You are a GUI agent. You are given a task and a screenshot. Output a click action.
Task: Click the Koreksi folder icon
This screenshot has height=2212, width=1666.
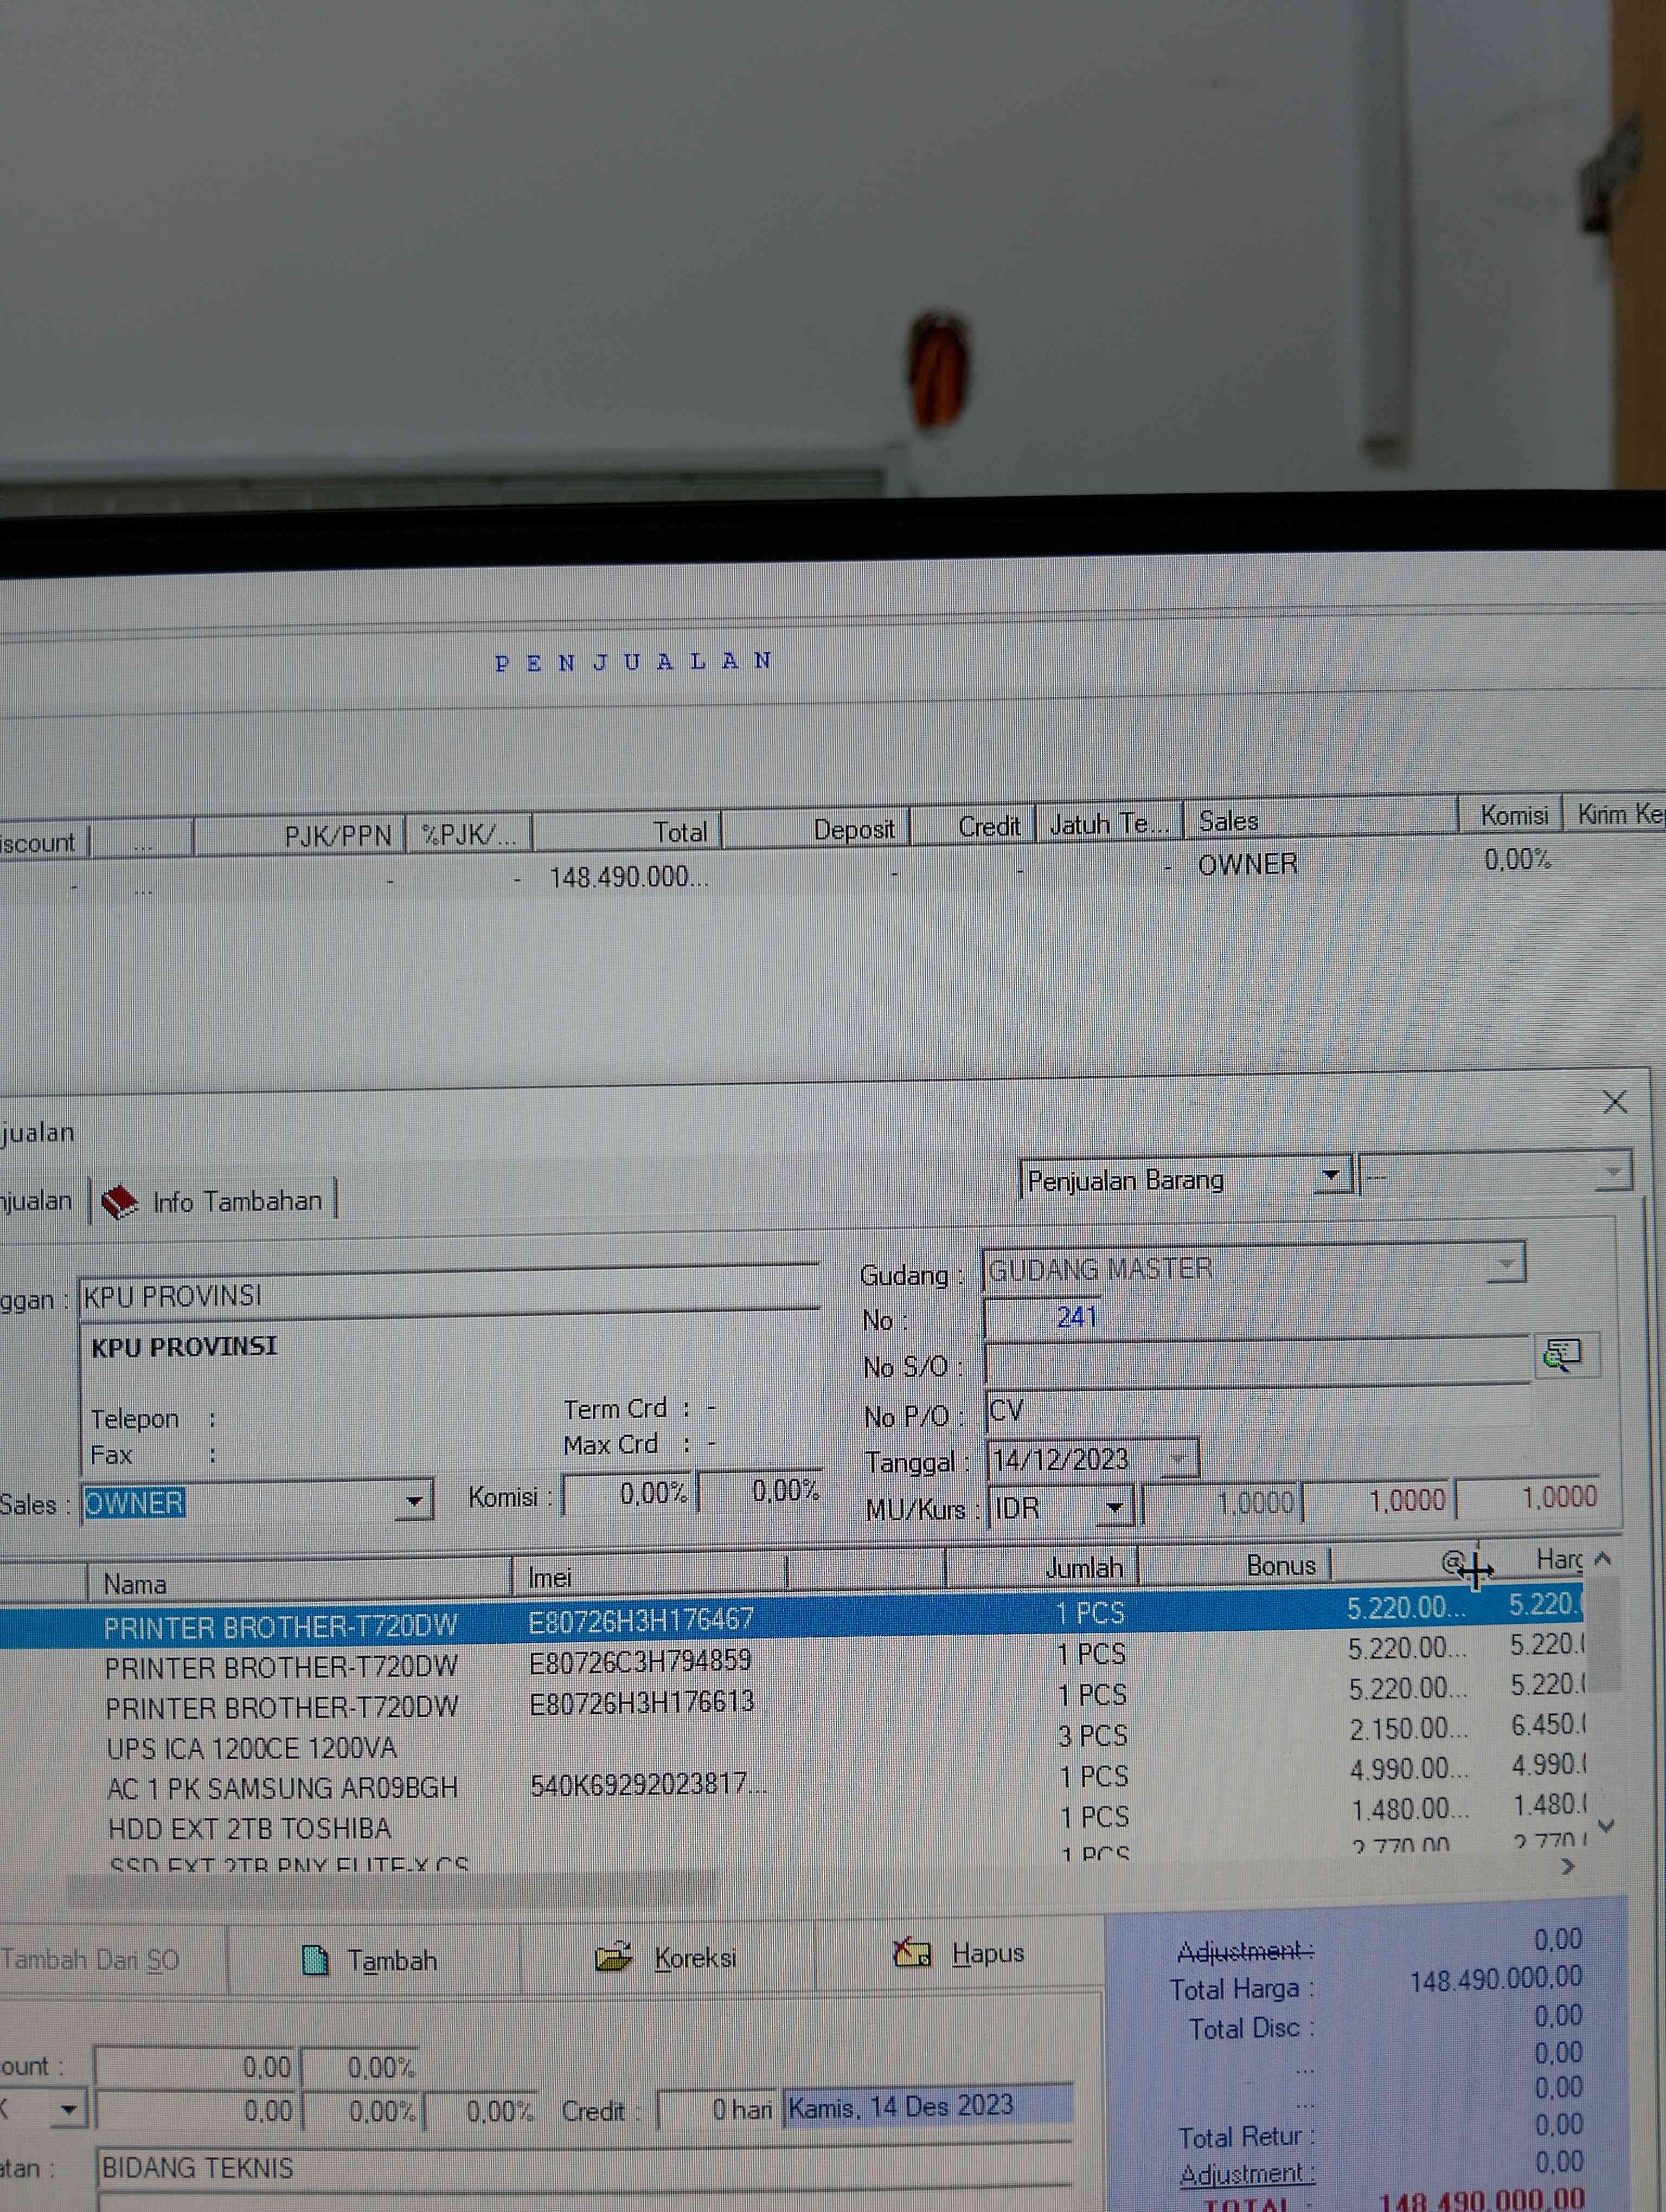coord(613,1957)
